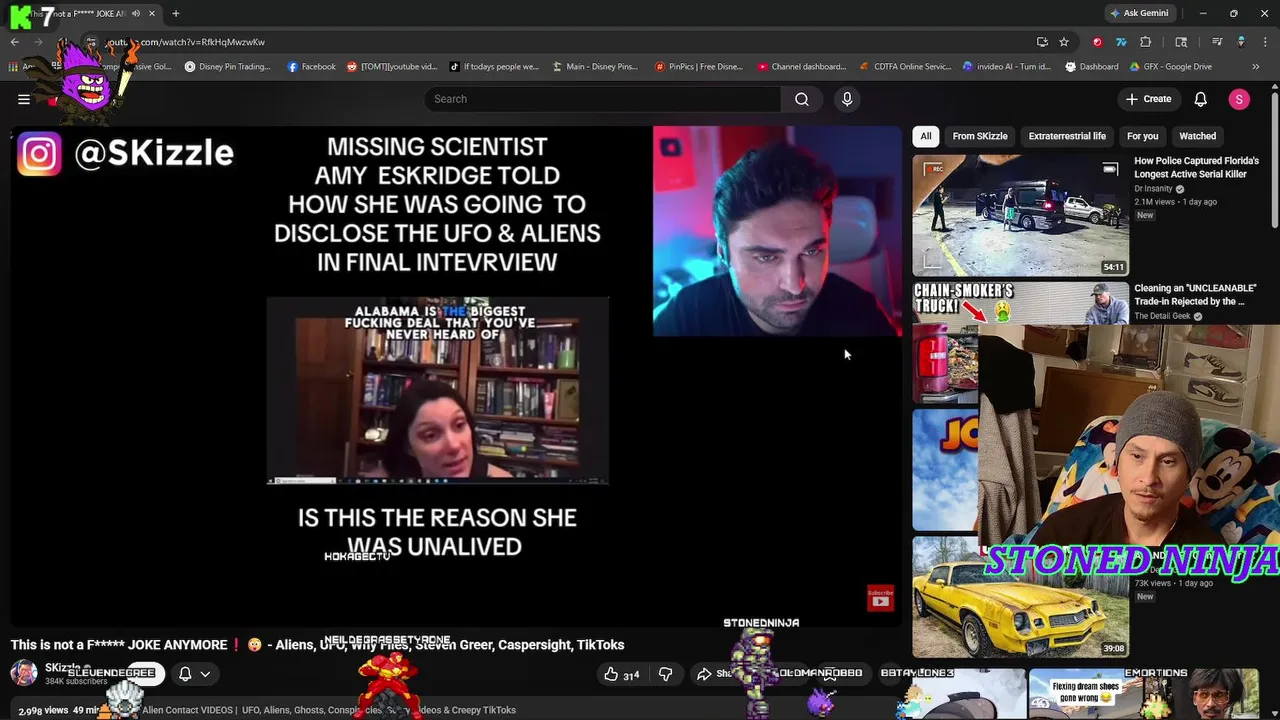Open the Facebook bookmark
This screenshot has height=720, width=1280.
(x=311, y=67)
